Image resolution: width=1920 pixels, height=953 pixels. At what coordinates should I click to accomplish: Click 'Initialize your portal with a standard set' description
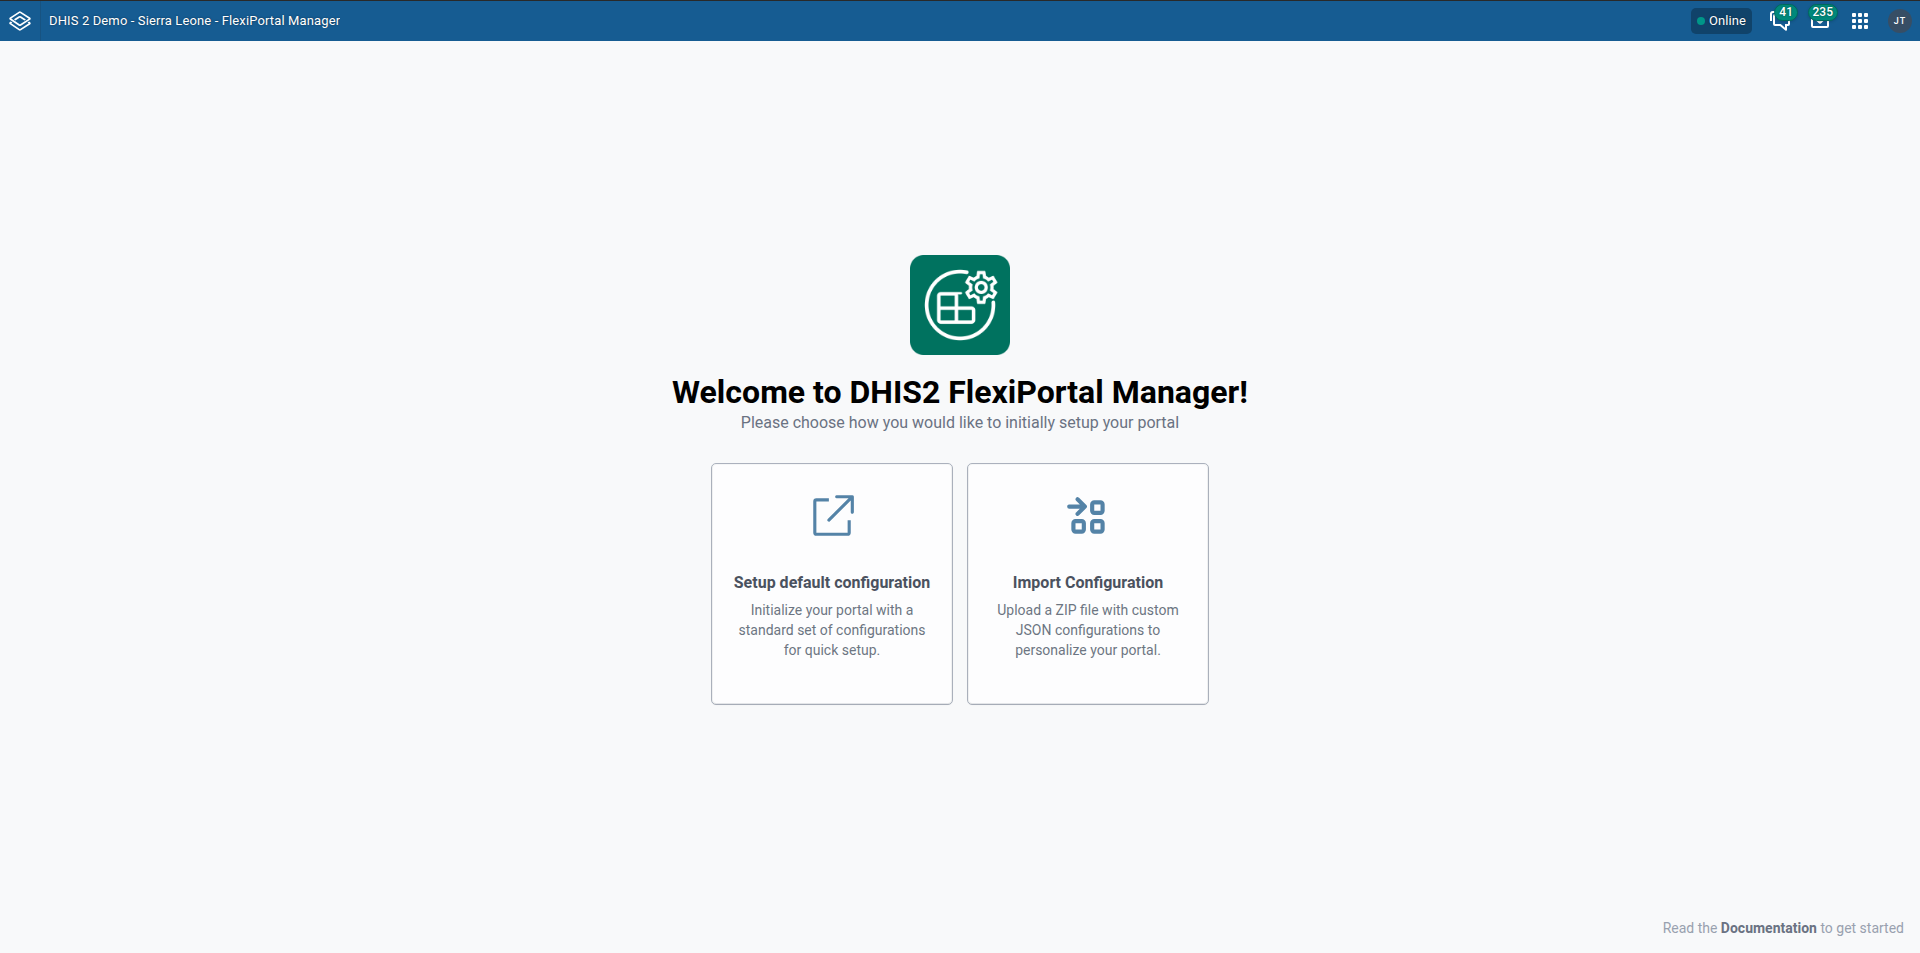coord(832,630)
